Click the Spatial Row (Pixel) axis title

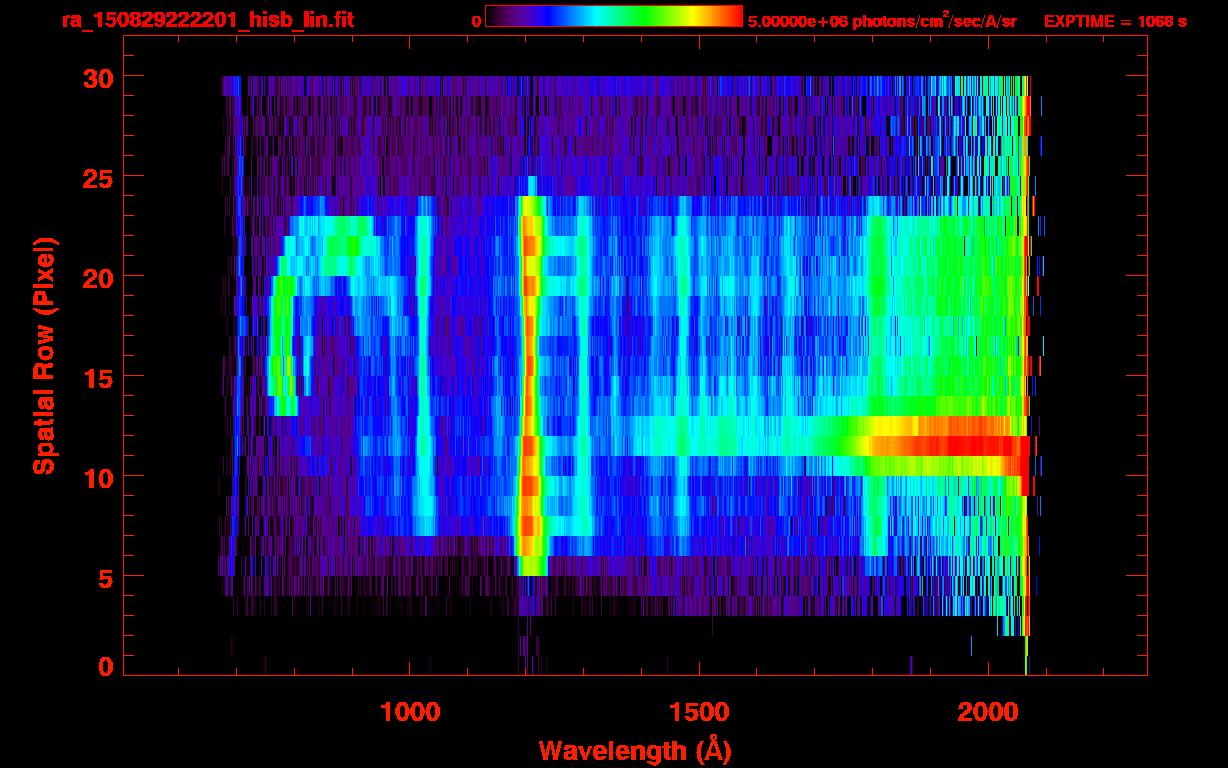(x=43, y=356)
